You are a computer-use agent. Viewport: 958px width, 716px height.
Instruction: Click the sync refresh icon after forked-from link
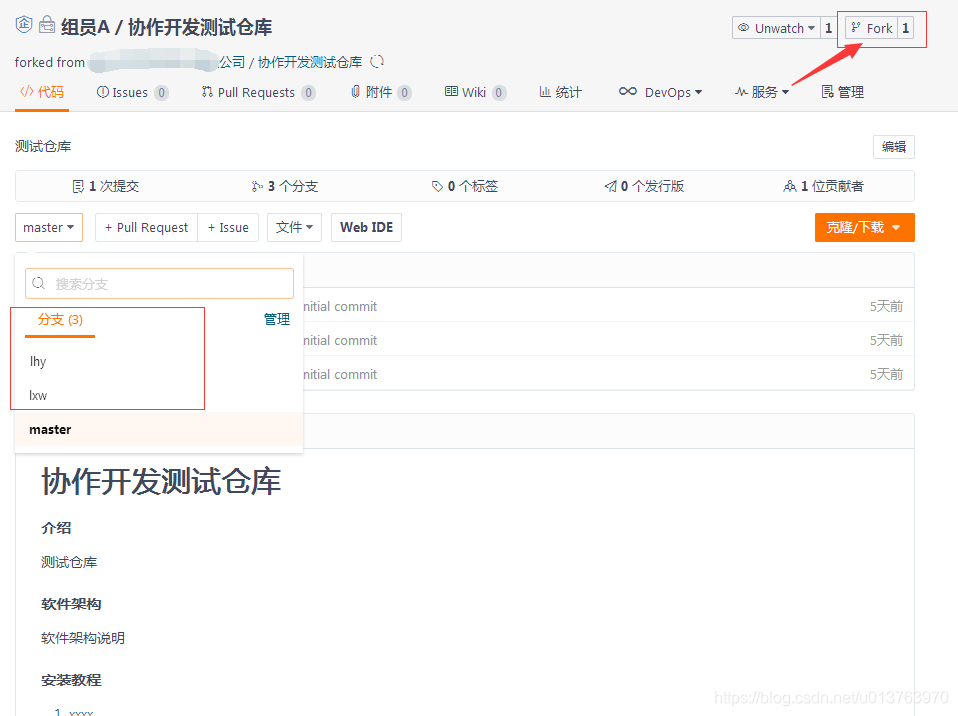coord(377,61)
